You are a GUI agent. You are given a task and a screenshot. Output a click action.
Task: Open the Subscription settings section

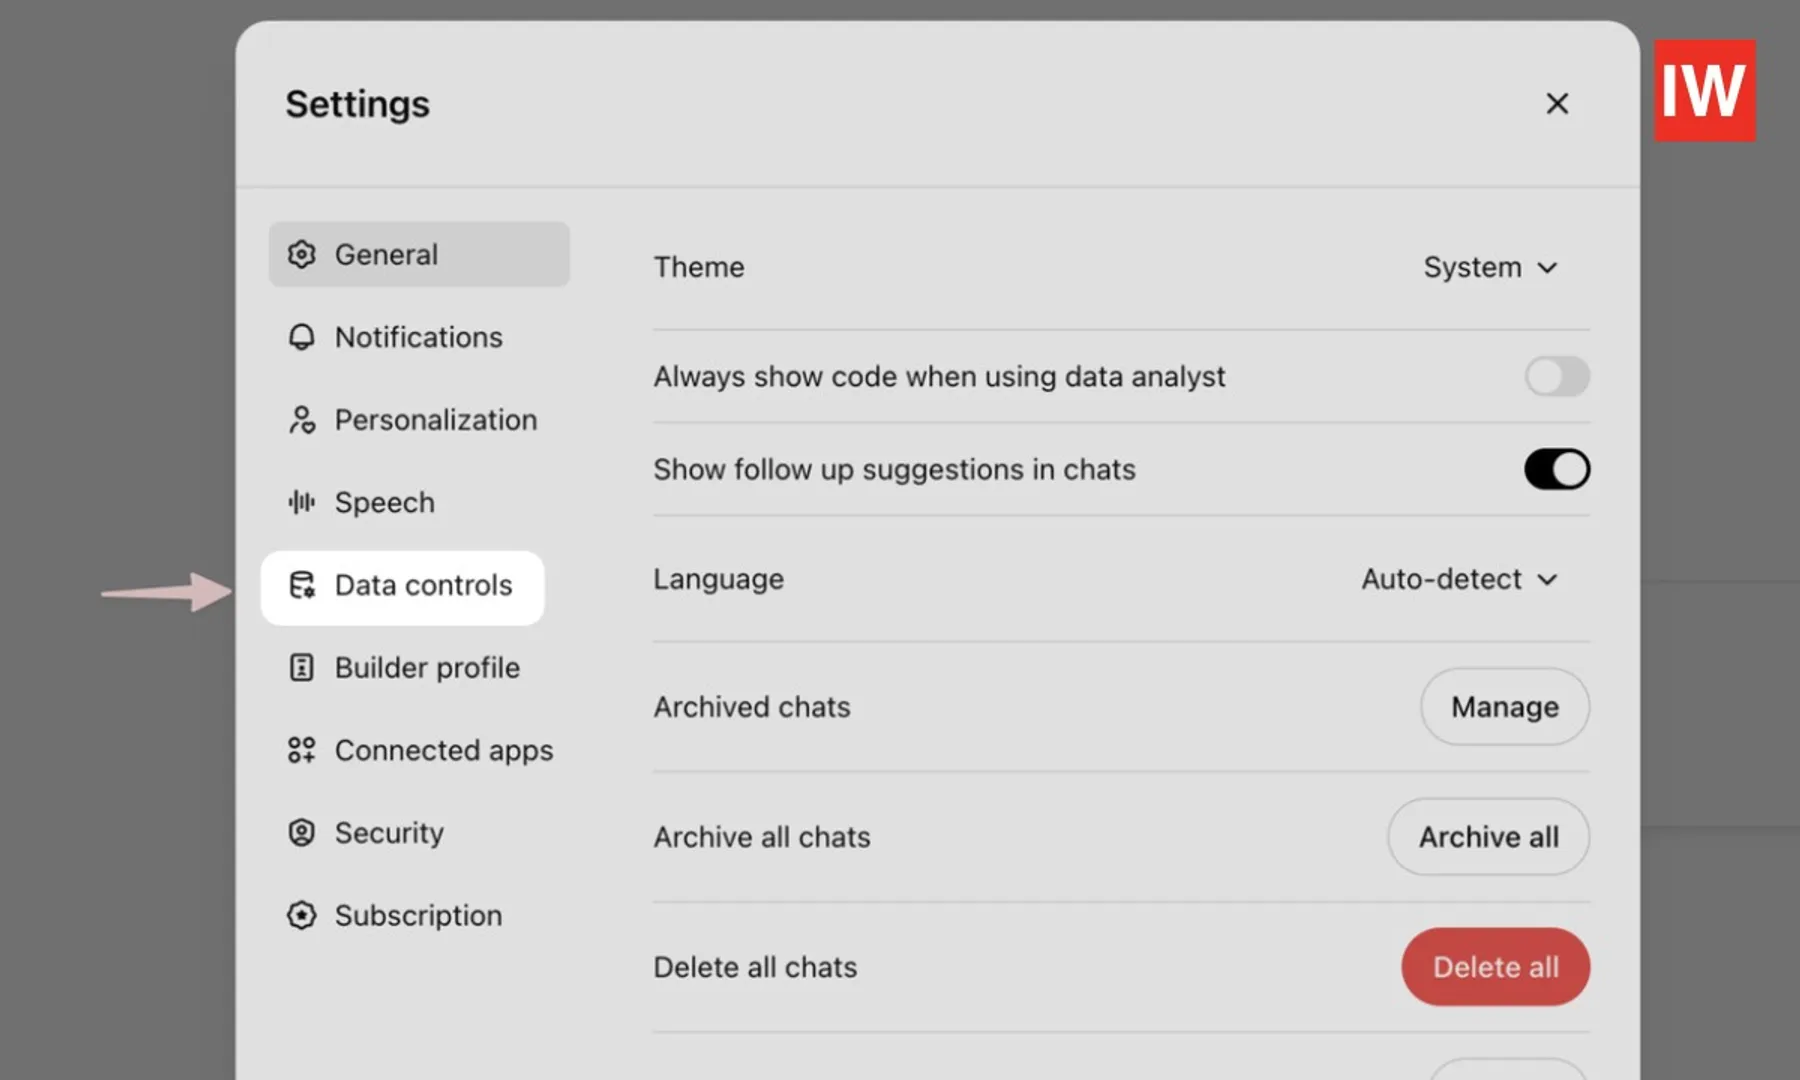tap(418, 914)
